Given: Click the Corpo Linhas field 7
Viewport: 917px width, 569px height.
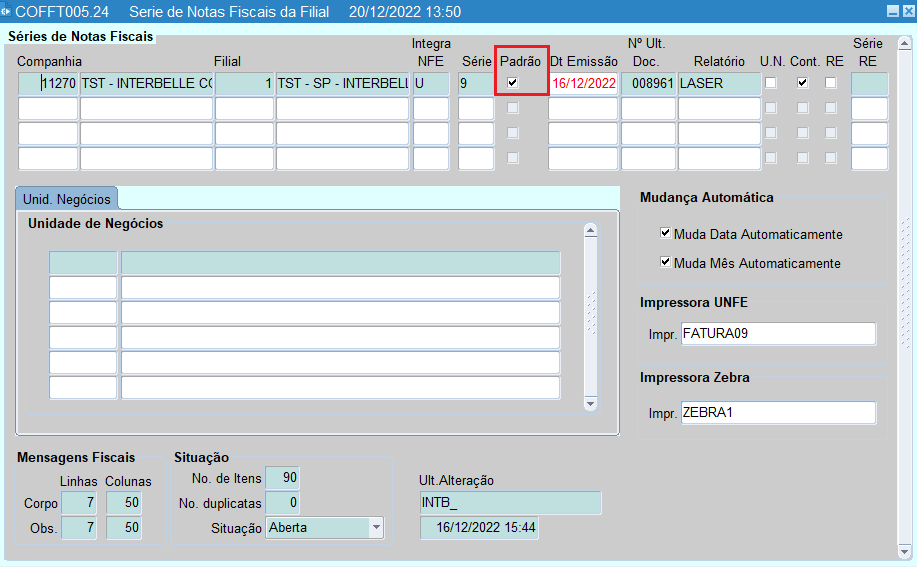Looking at the screenshot, I should point(79,502).
